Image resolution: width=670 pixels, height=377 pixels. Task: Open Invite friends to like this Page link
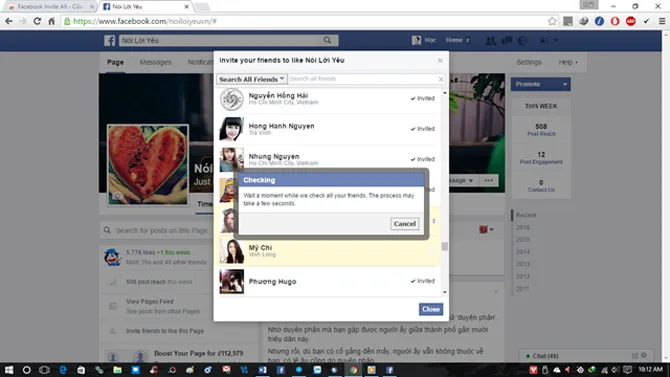click(x=165, y=331)
